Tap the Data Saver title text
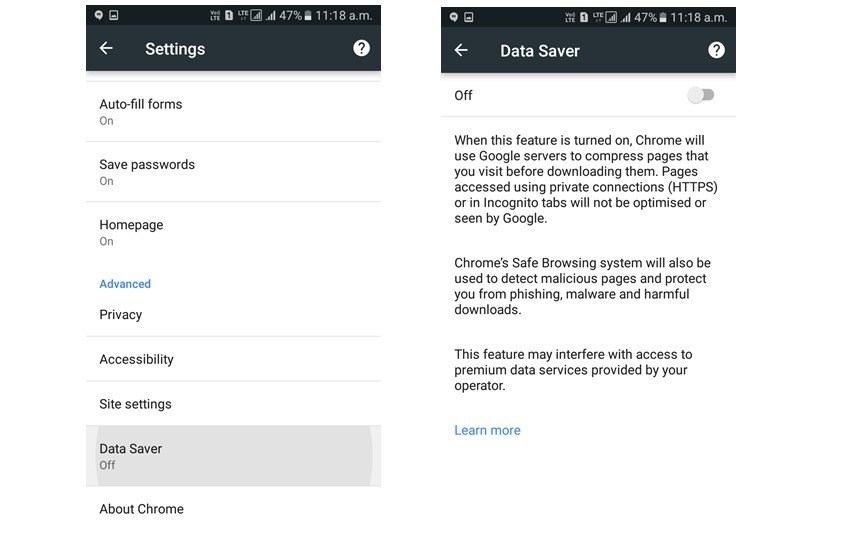The height and width of the screenshot is (550, 850). [540, 51]
